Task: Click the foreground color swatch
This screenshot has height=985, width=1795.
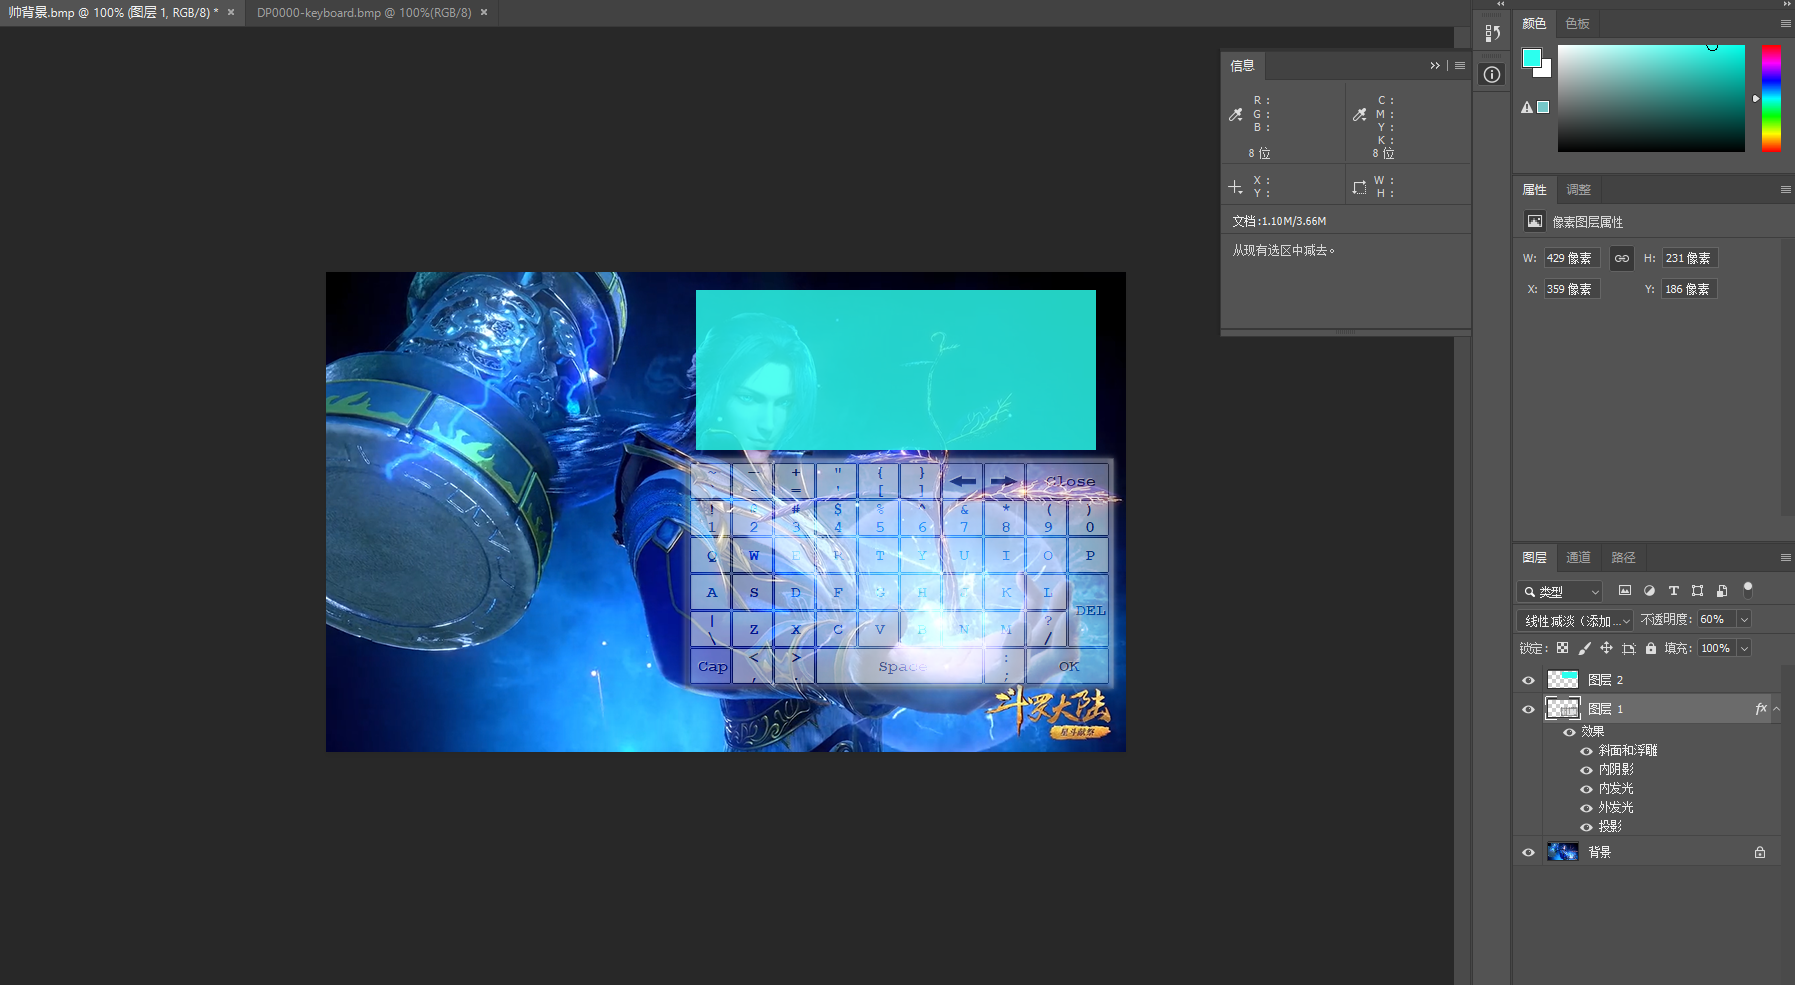Action: 1531,58
